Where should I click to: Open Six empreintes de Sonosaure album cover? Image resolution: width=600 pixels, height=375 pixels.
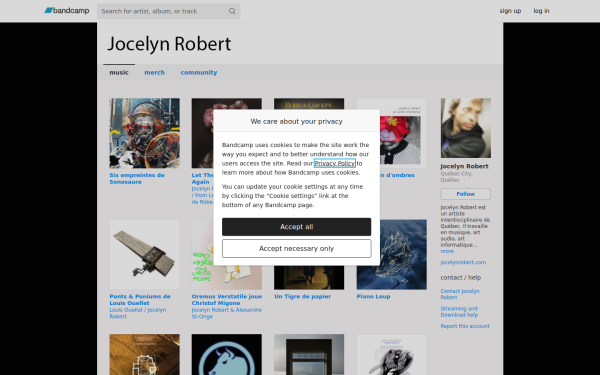145,133
